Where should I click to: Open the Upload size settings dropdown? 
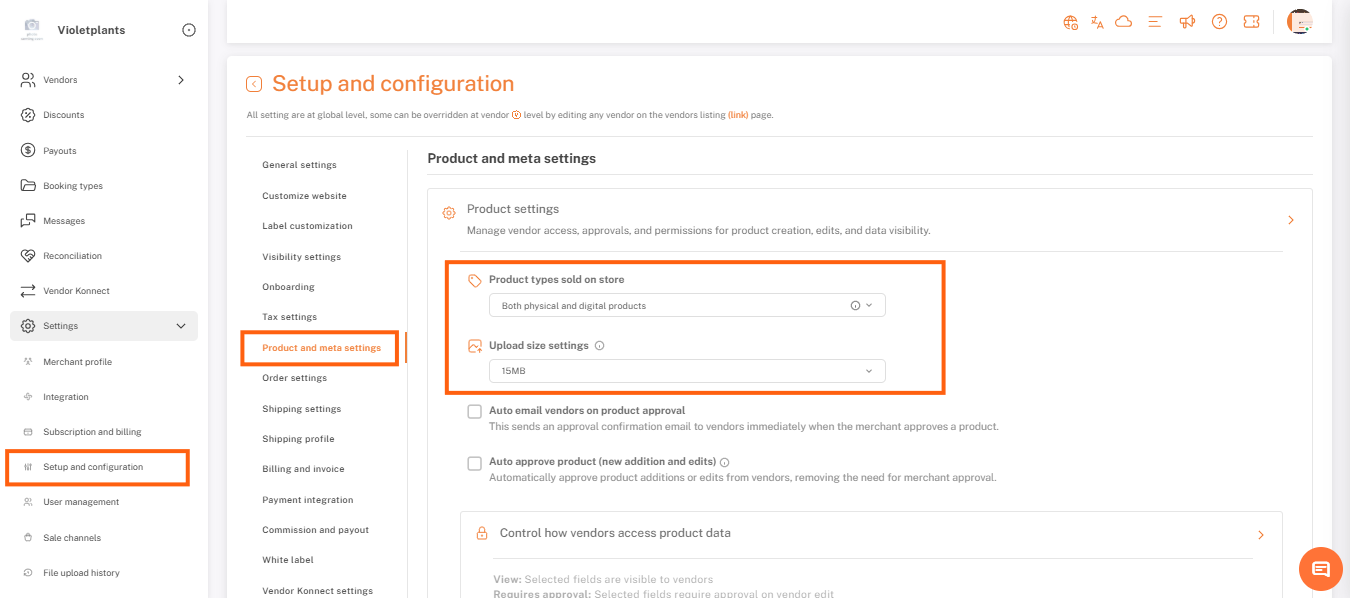(x=687, y=371)
